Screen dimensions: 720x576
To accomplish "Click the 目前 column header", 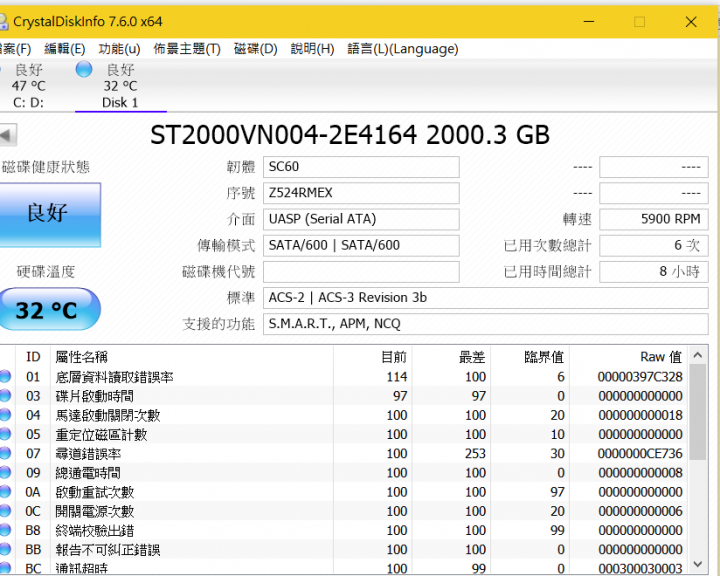I will click(x=372, y=357).
